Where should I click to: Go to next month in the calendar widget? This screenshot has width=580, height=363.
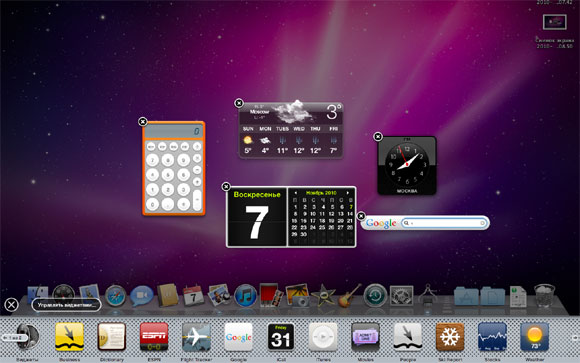click(x=348, y=193)
